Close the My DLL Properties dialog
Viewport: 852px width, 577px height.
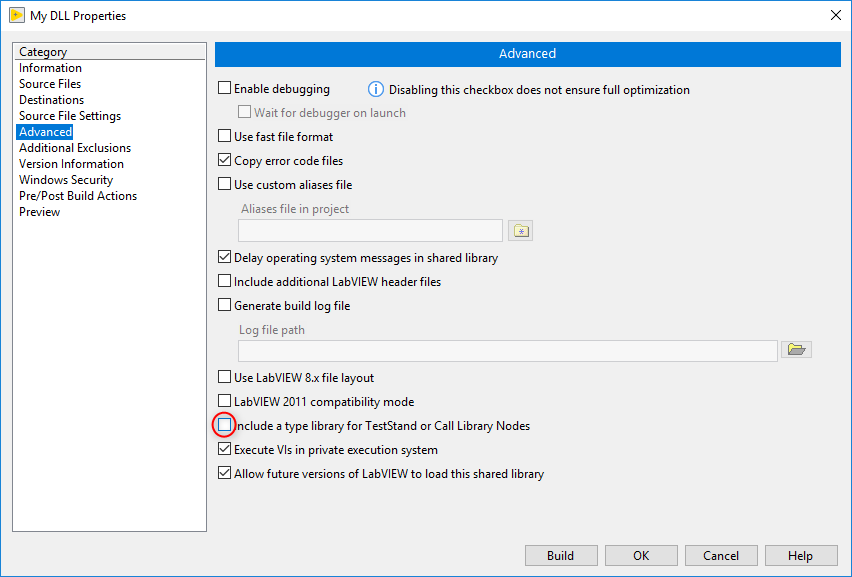(836, 15)
